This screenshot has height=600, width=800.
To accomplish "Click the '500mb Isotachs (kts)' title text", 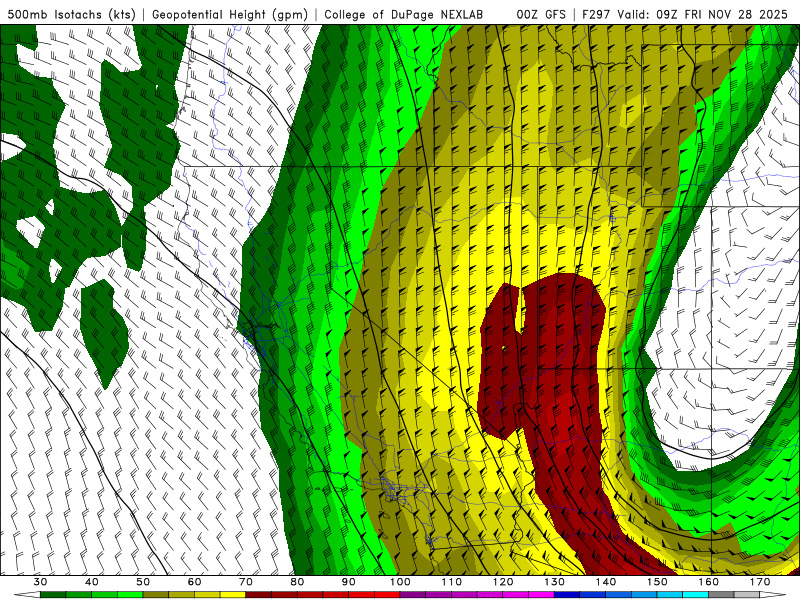I will [x=72, y=14].
